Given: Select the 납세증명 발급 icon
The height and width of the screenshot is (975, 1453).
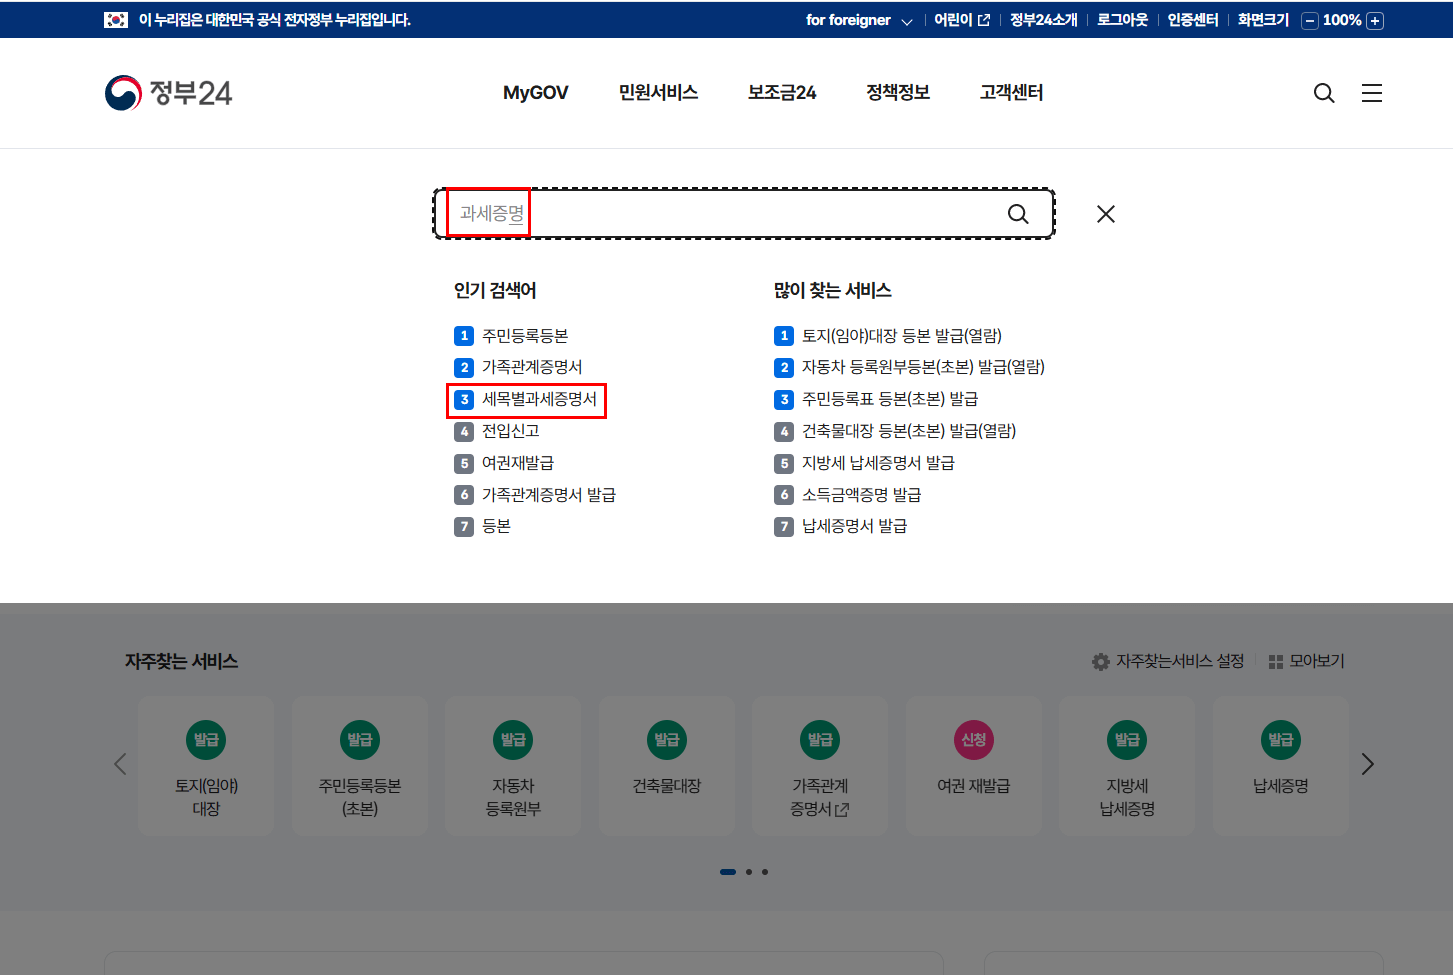Looking at the screenshot, I should pyautogui.click(x=1281, y=765).
